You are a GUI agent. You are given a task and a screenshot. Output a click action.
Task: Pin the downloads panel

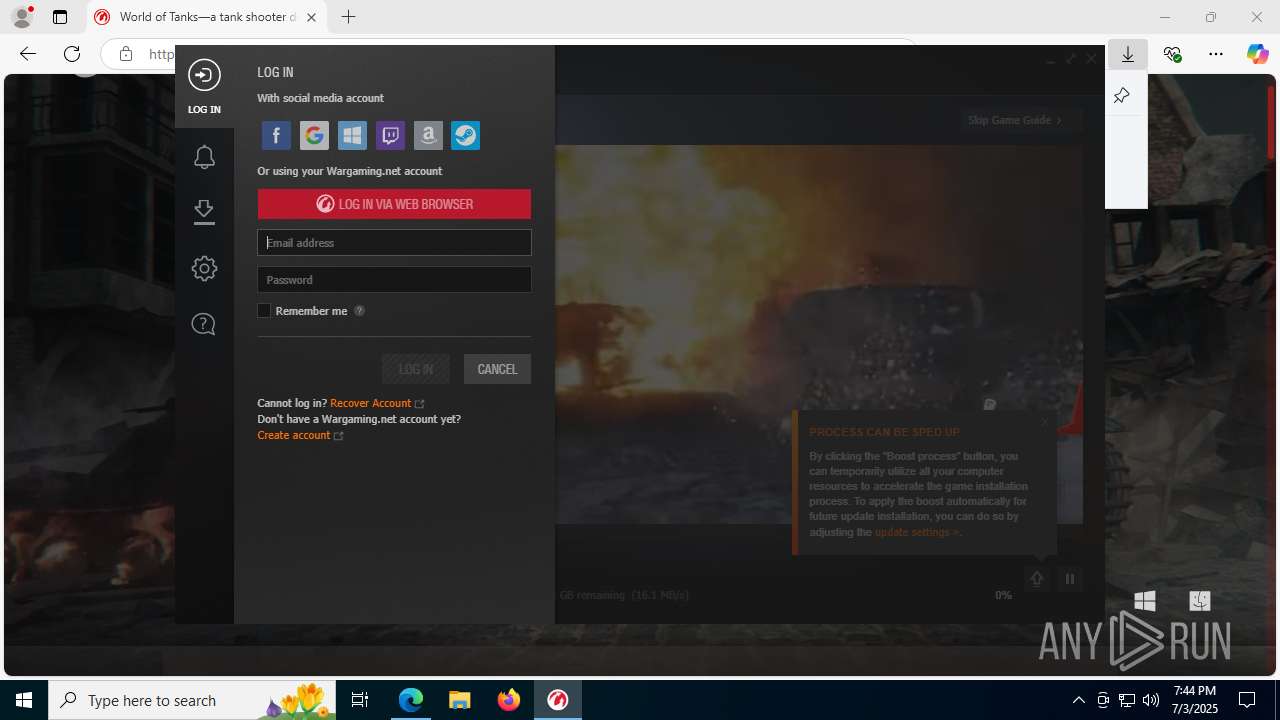coord(1121,96)
